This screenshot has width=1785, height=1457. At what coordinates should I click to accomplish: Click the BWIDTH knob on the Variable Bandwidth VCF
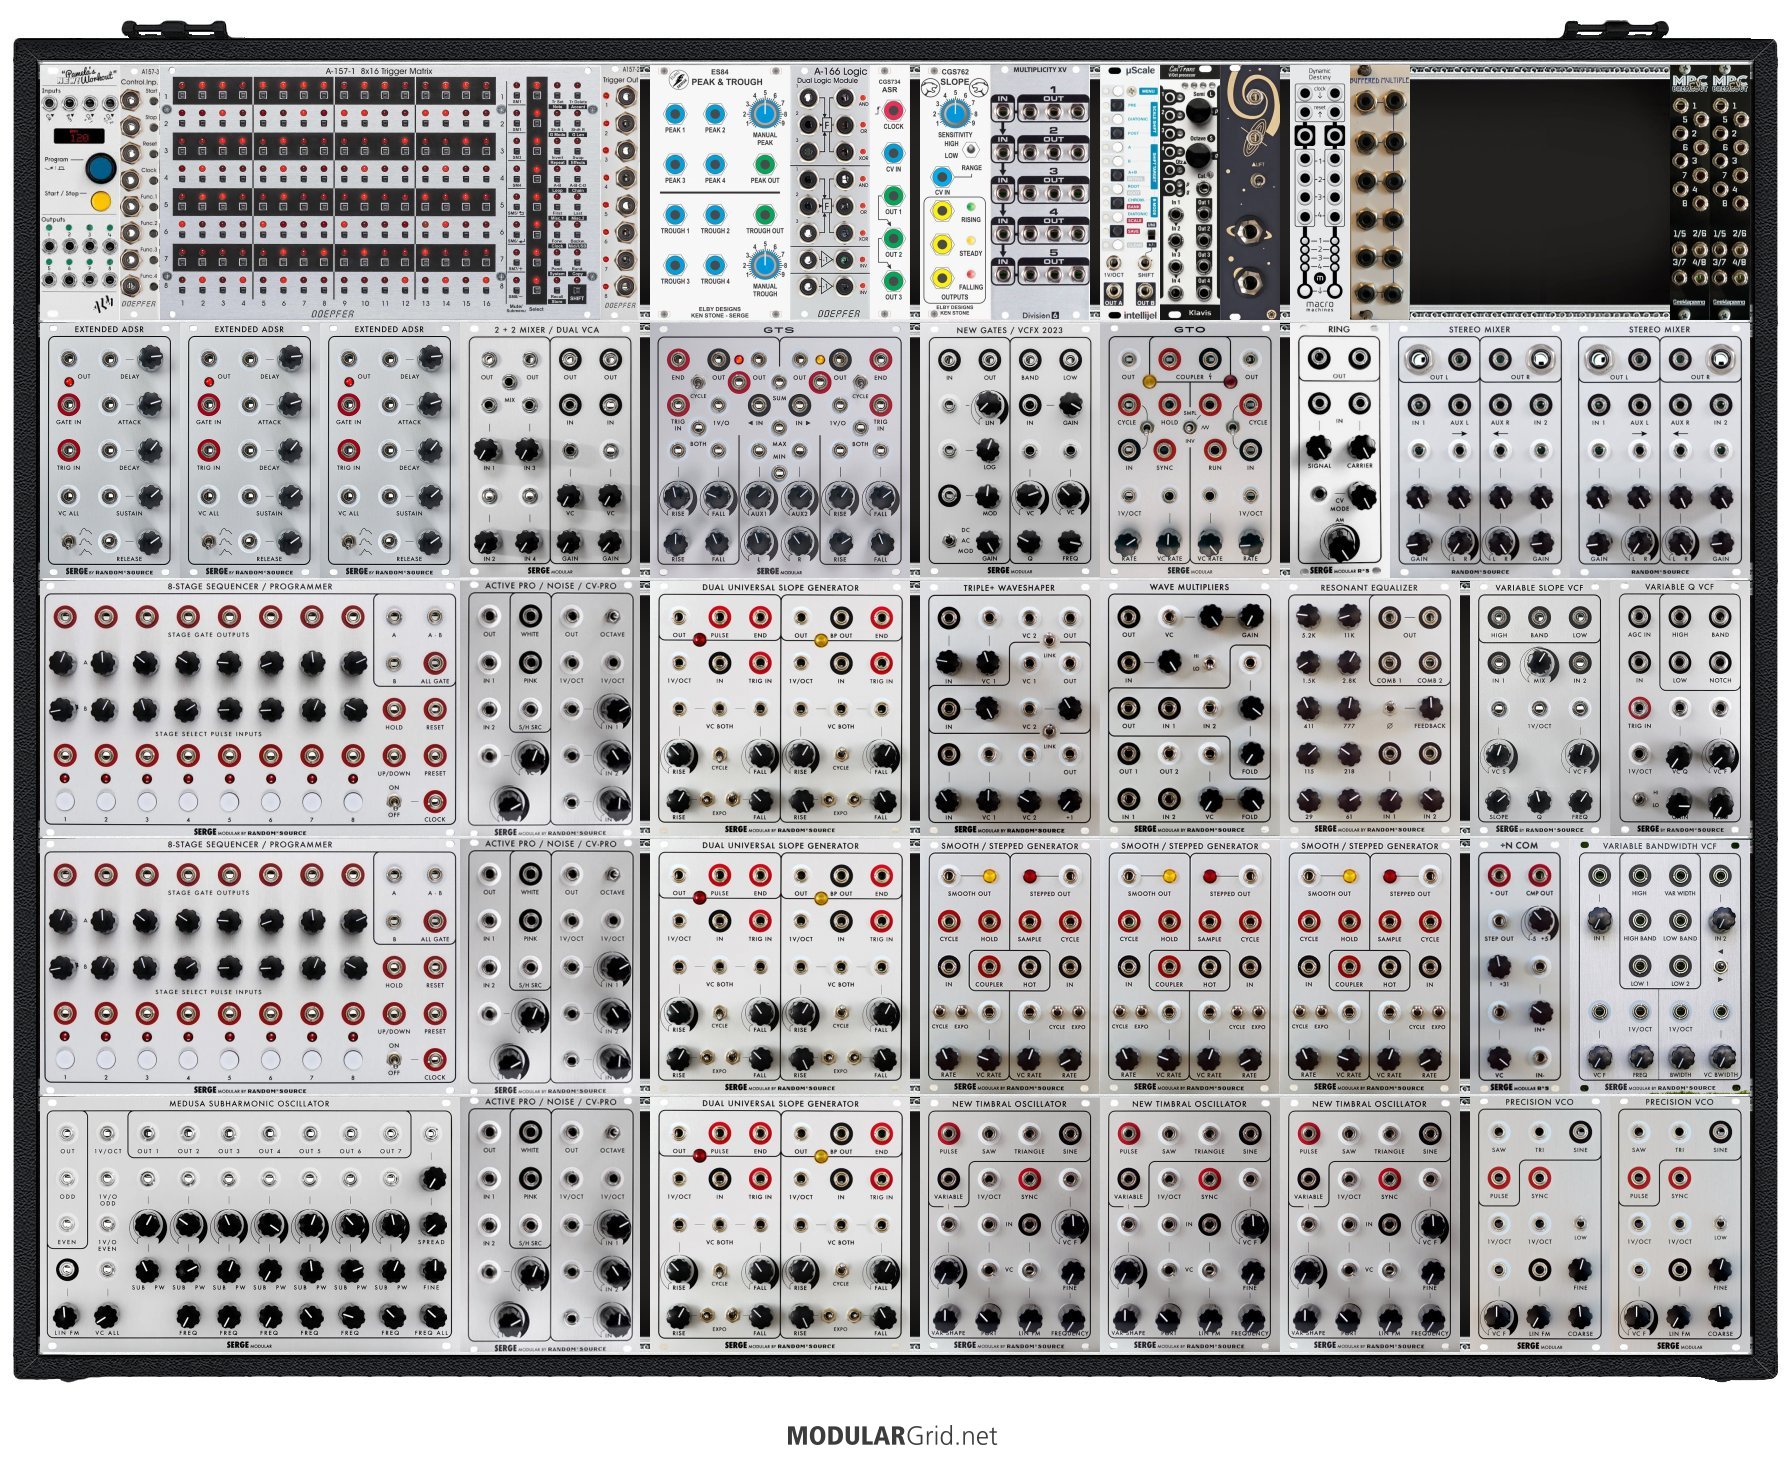[1680, 1057]
